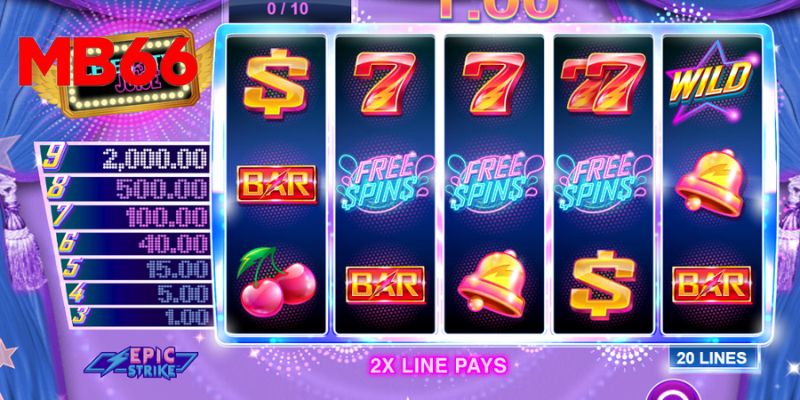
Task: Click the WILD star symbol
Action: point(712,83)
